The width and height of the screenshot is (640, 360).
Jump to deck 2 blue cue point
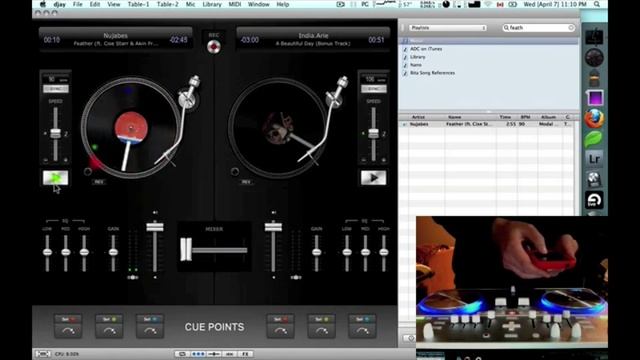362,331
